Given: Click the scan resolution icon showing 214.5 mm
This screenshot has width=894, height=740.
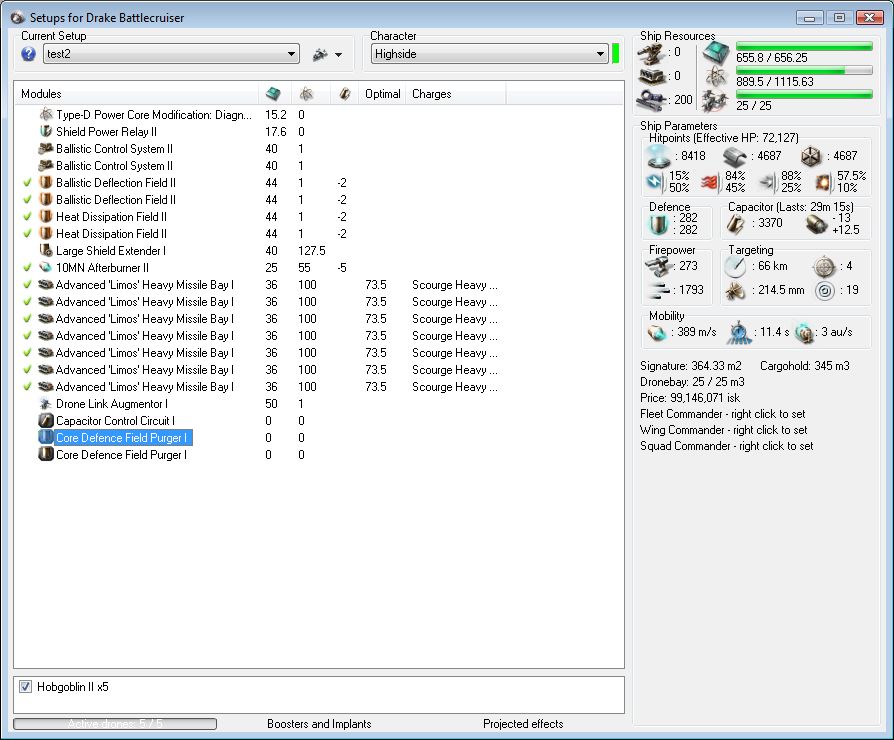Looking at the screenshot, I should 735,290.
